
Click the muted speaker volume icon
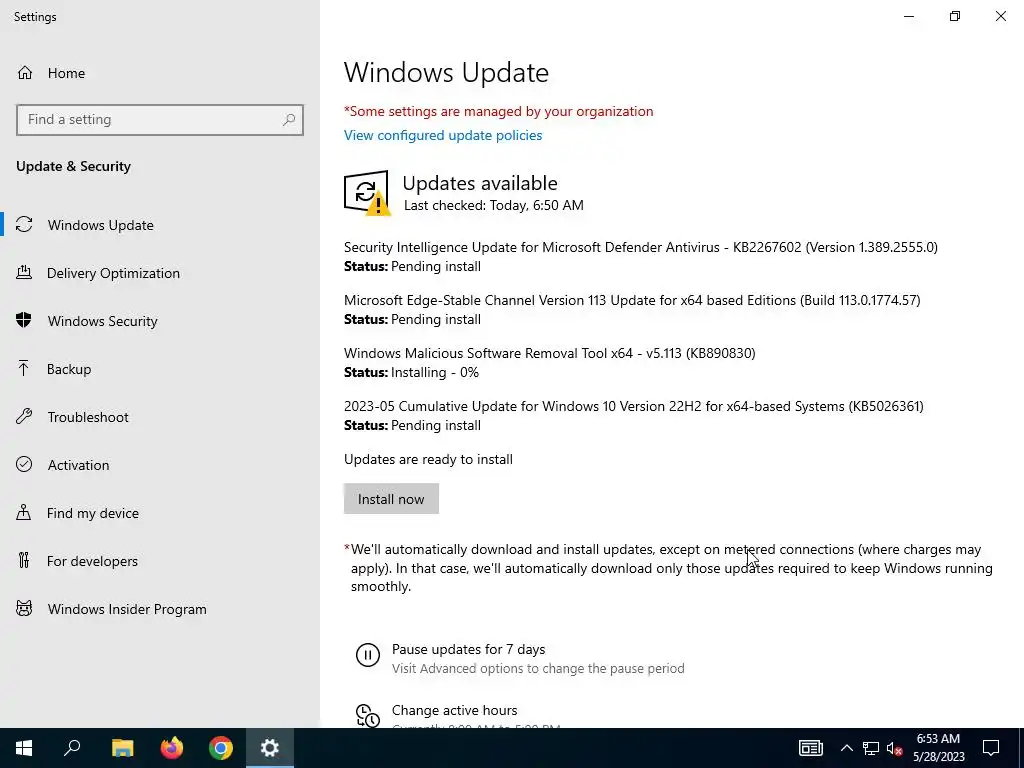point(894,748)
